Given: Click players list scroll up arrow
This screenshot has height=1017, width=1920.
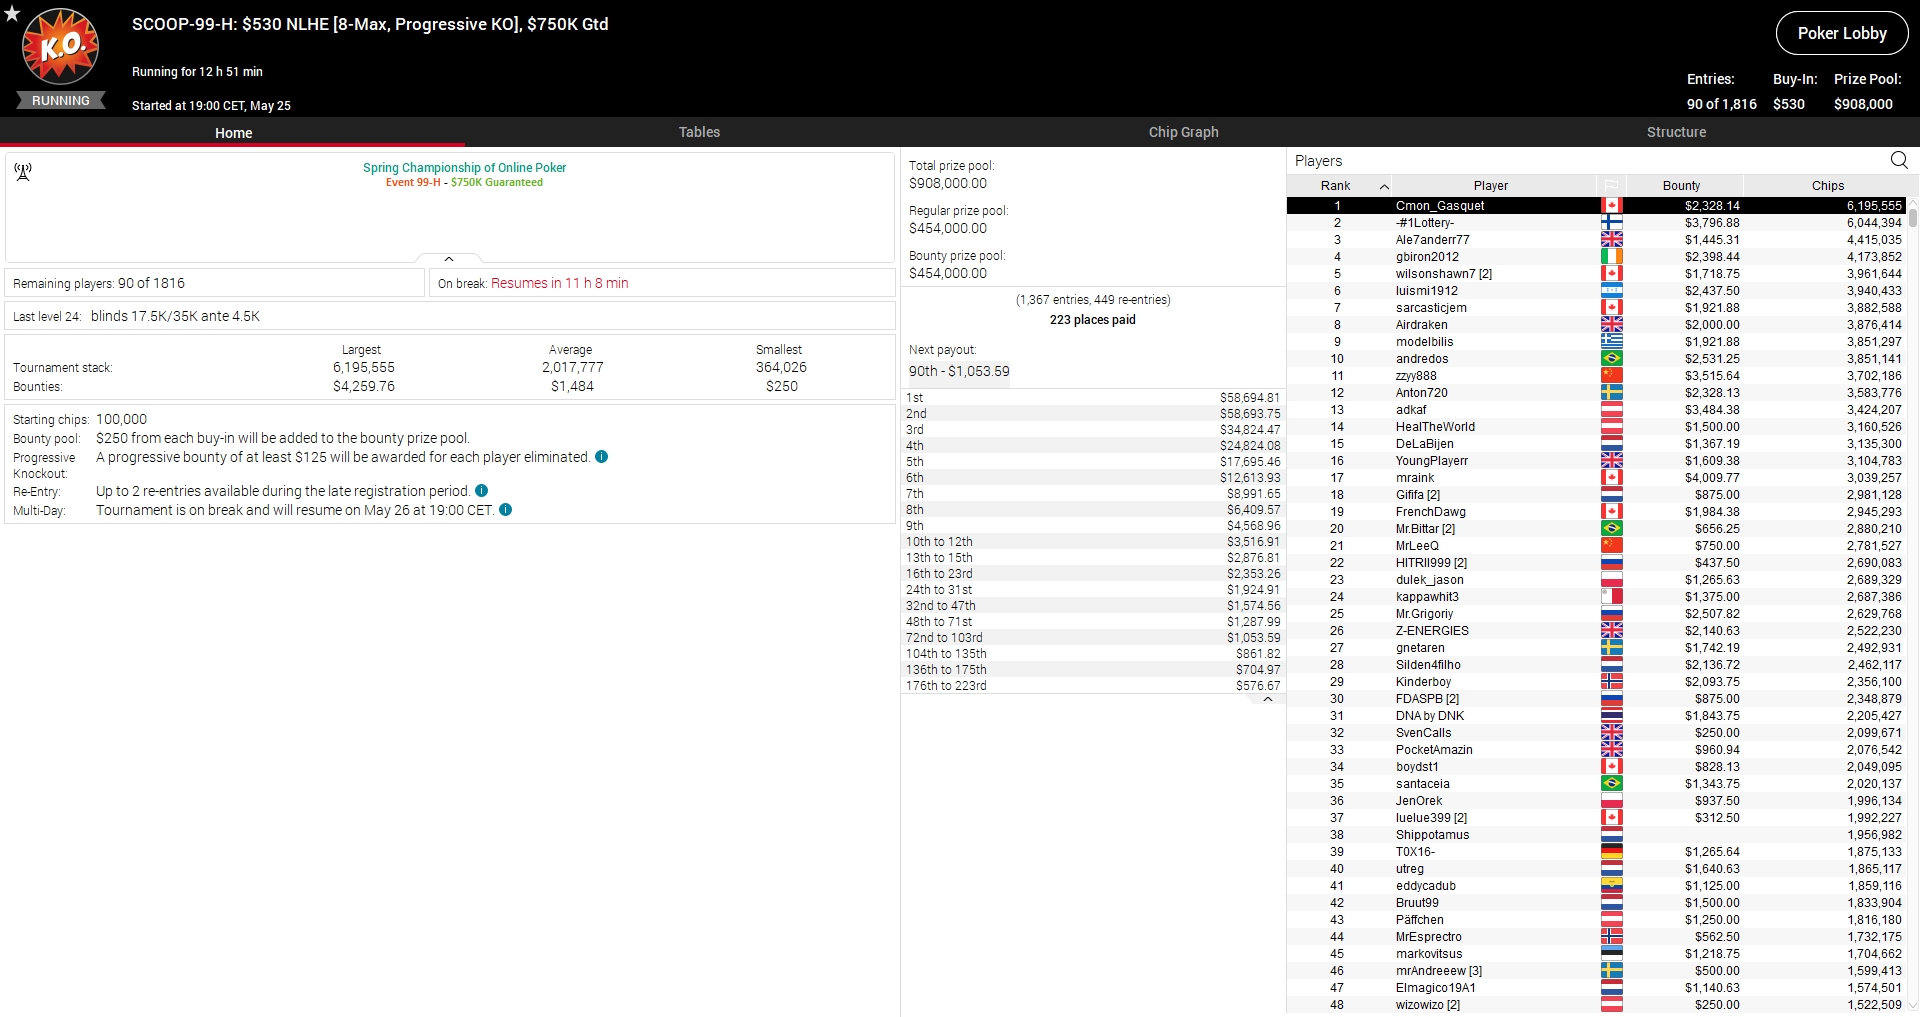Looking at the screenshot, I should [x=1913, y=203].
